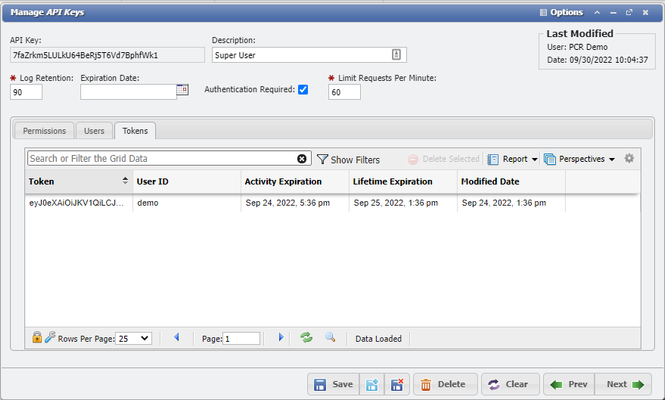Go to the next grid page

point(281,338)
